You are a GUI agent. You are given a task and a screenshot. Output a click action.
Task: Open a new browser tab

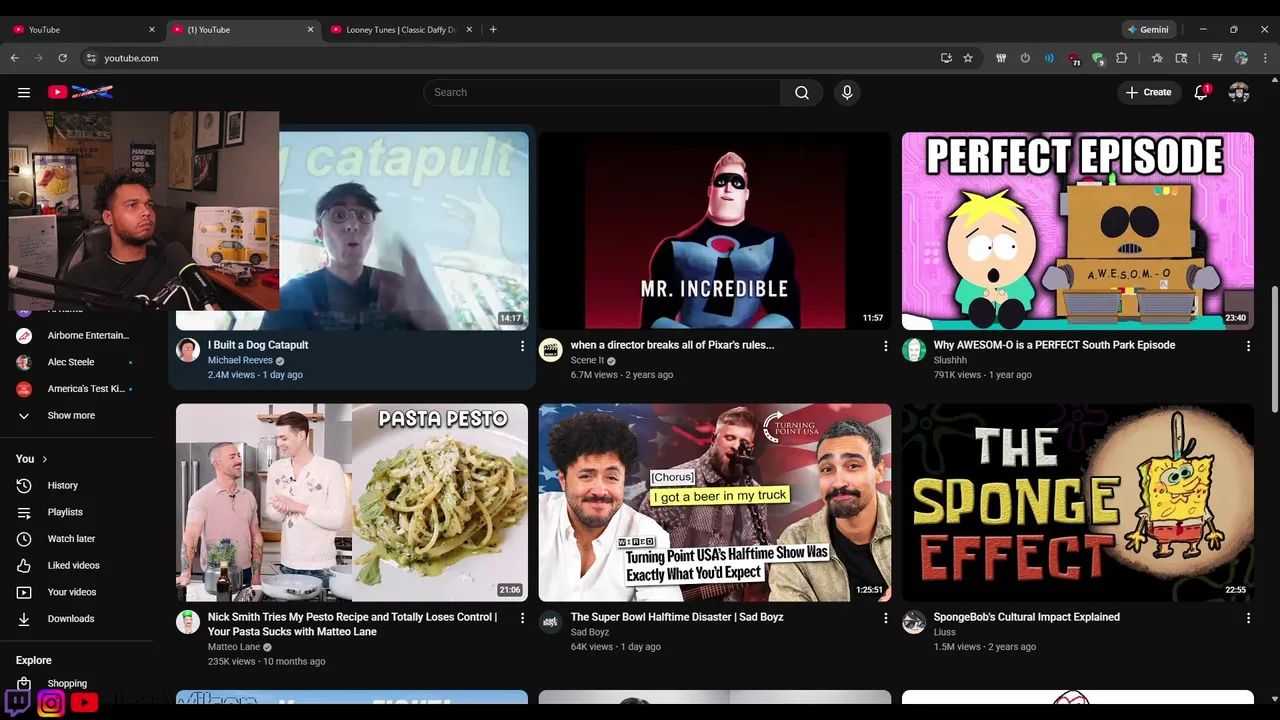(493, 30)
